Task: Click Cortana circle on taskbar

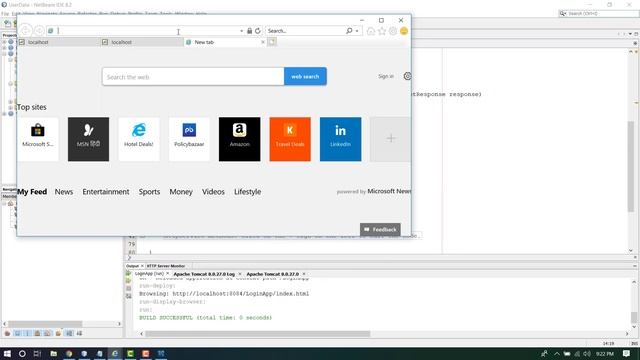Action: [x=22, y=353]
